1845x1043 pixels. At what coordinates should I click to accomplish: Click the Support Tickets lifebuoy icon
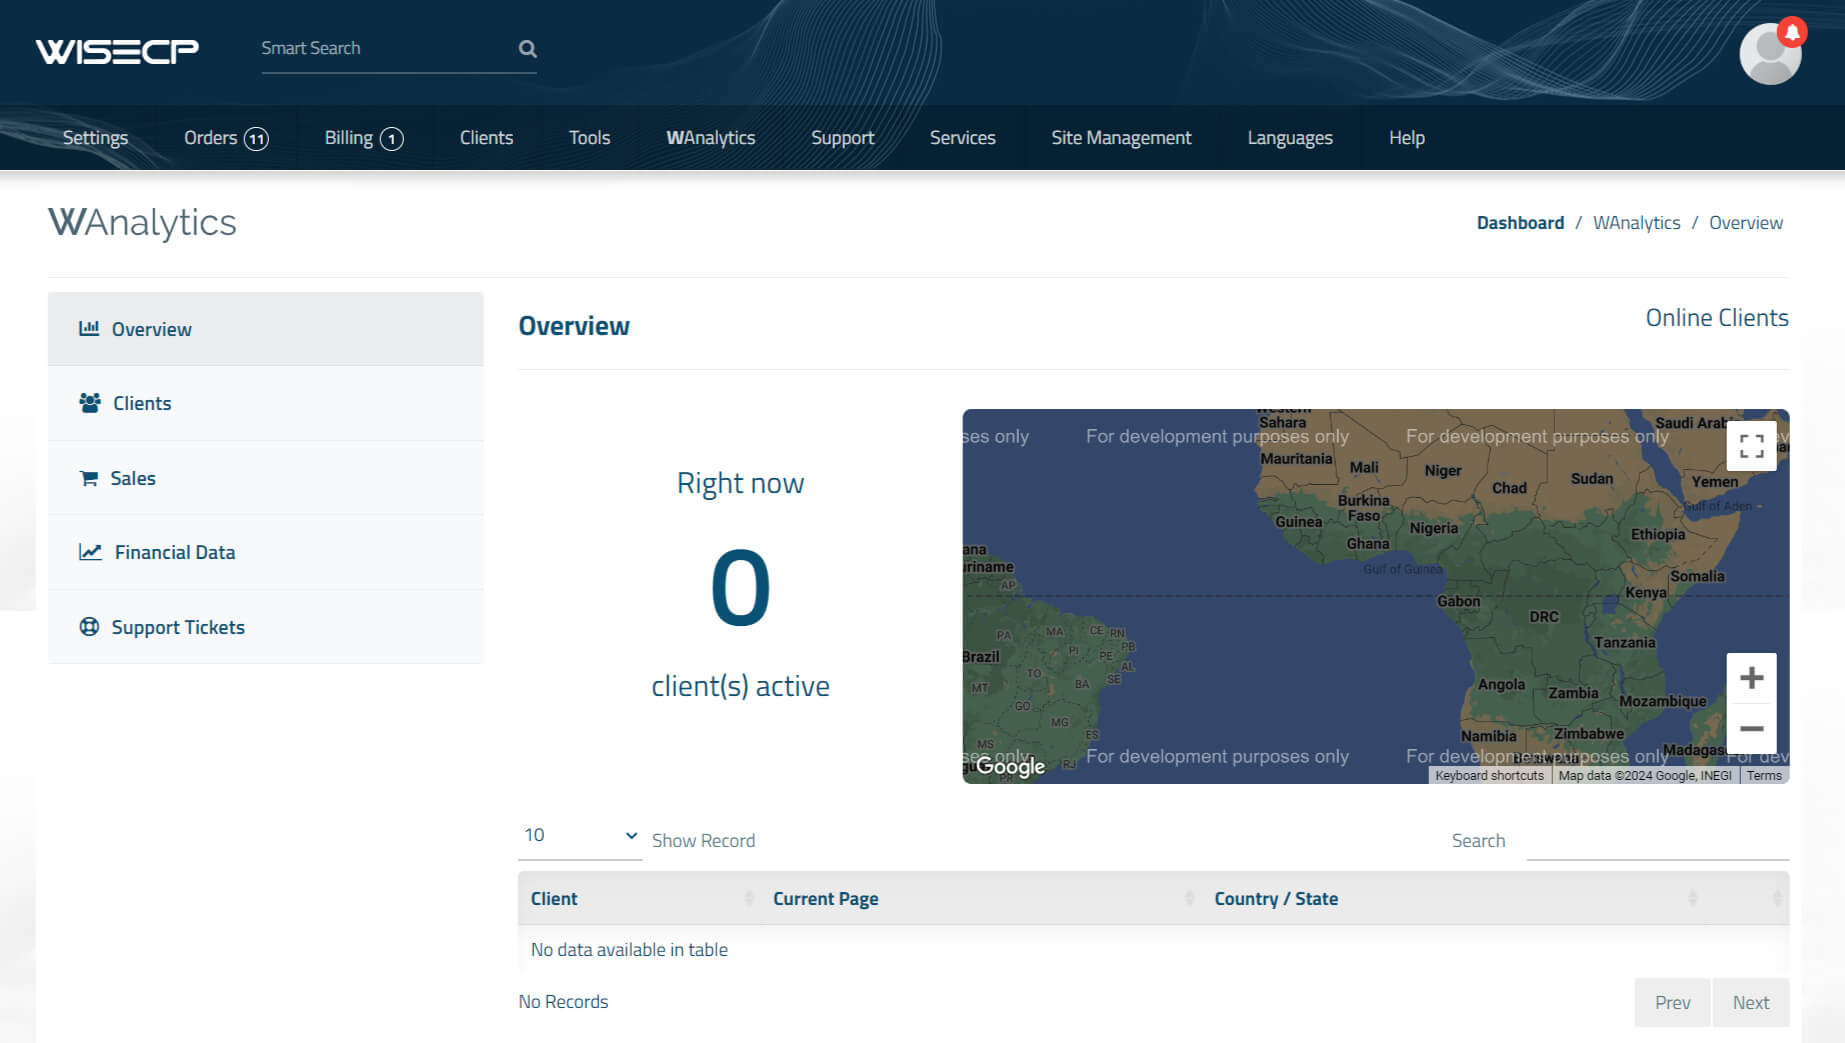coord(89,627)
